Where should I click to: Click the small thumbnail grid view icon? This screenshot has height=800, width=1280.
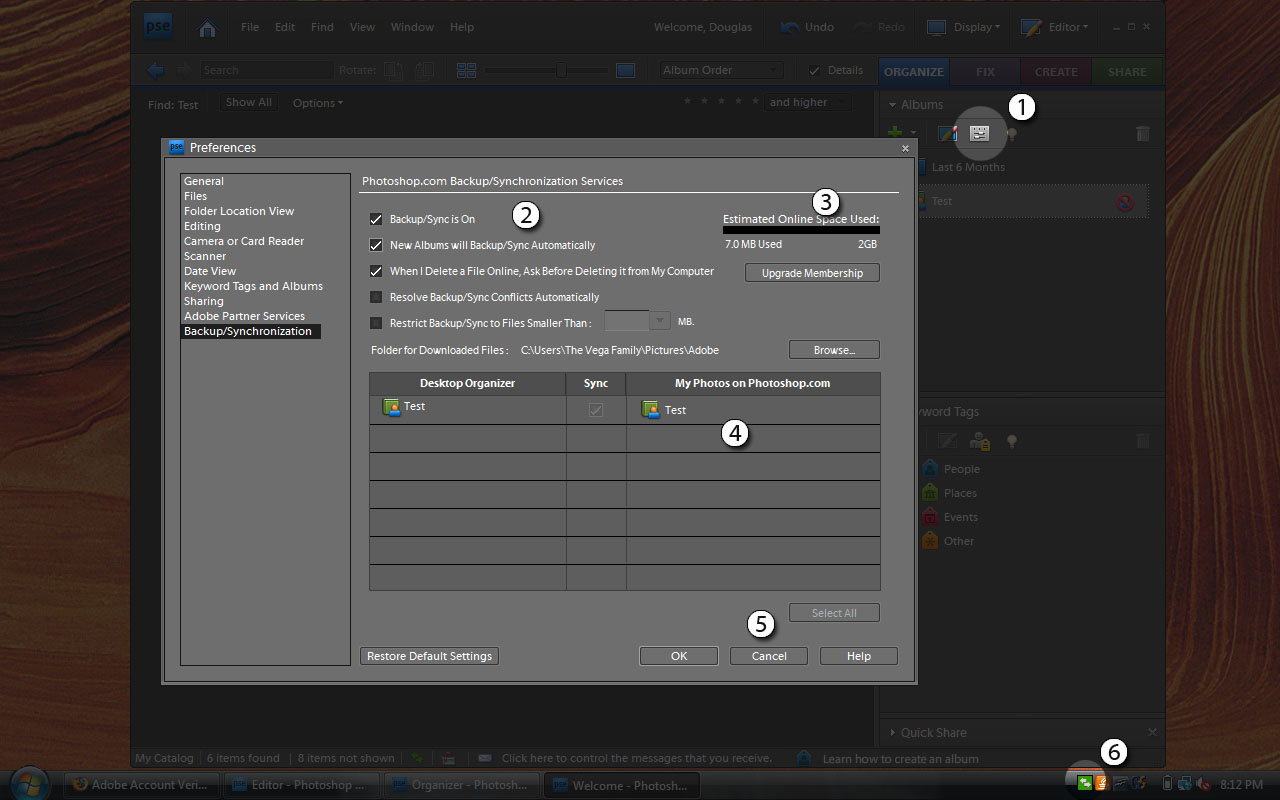pyautogui.click(x=466, y=70)
